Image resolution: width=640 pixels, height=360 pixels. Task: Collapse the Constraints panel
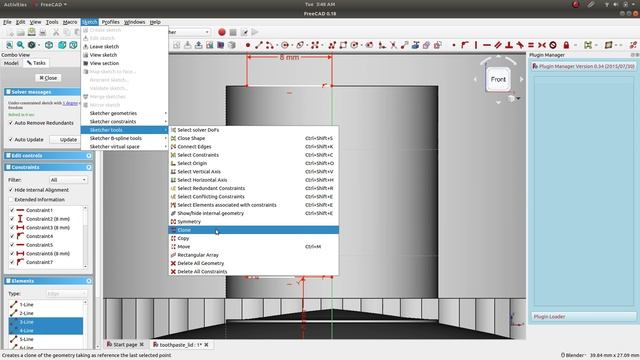click(x=89, y=167)
